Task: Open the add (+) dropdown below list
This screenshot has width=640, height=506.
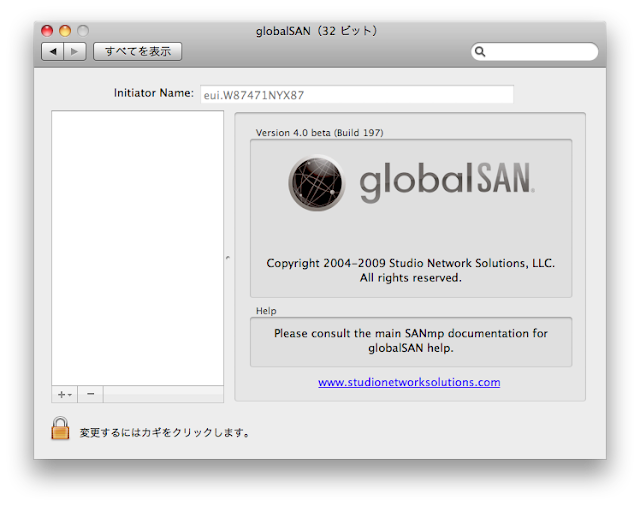Action: 64,394
